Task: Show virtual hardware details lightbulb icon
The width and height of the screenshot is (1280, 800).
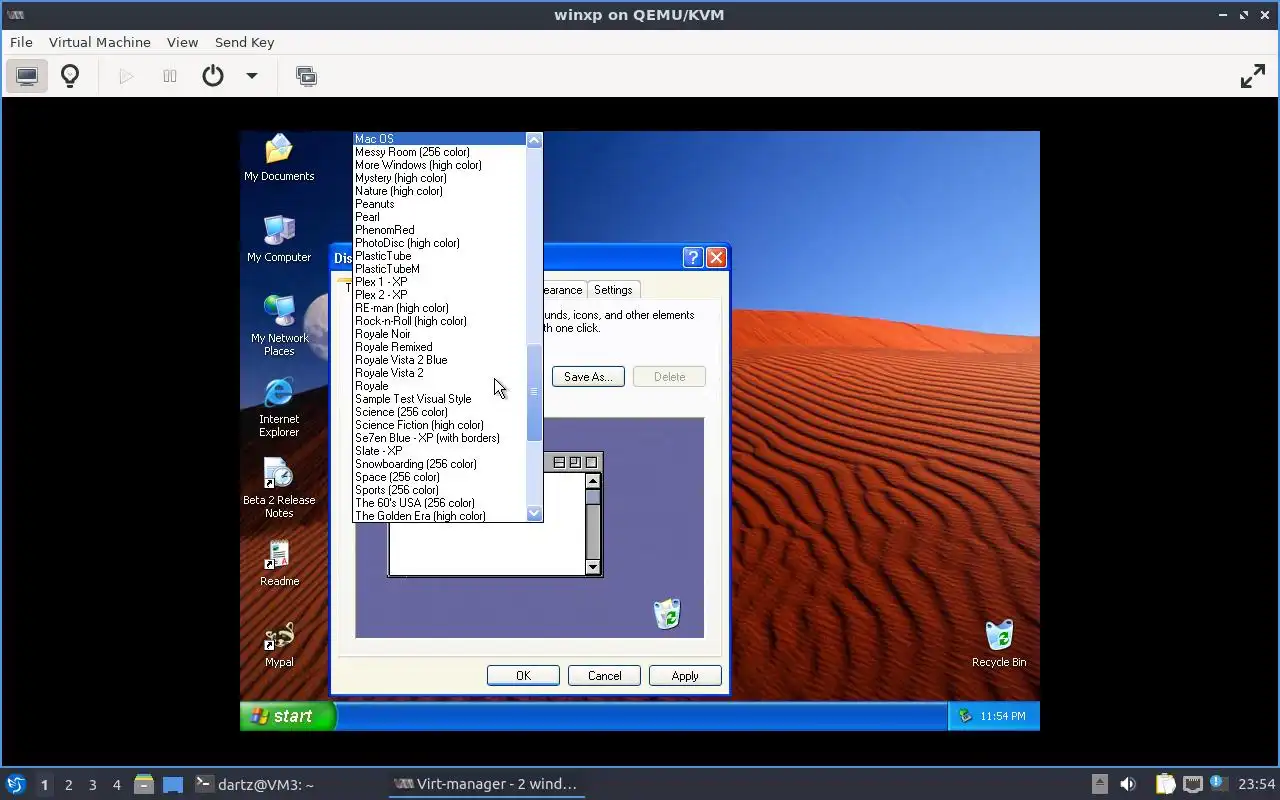Action: tap(70, 76)
